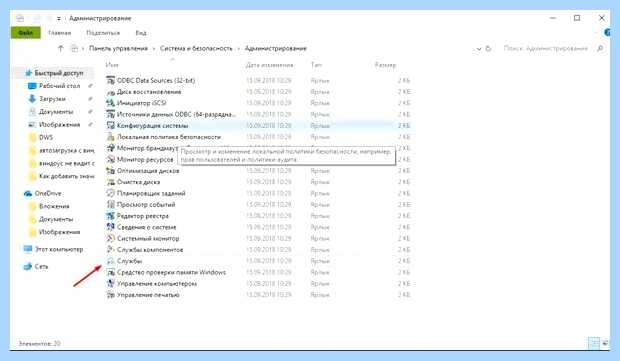Click the Службы file name text
This screenshot has height=361, width=620.
[x=129, y=261]
